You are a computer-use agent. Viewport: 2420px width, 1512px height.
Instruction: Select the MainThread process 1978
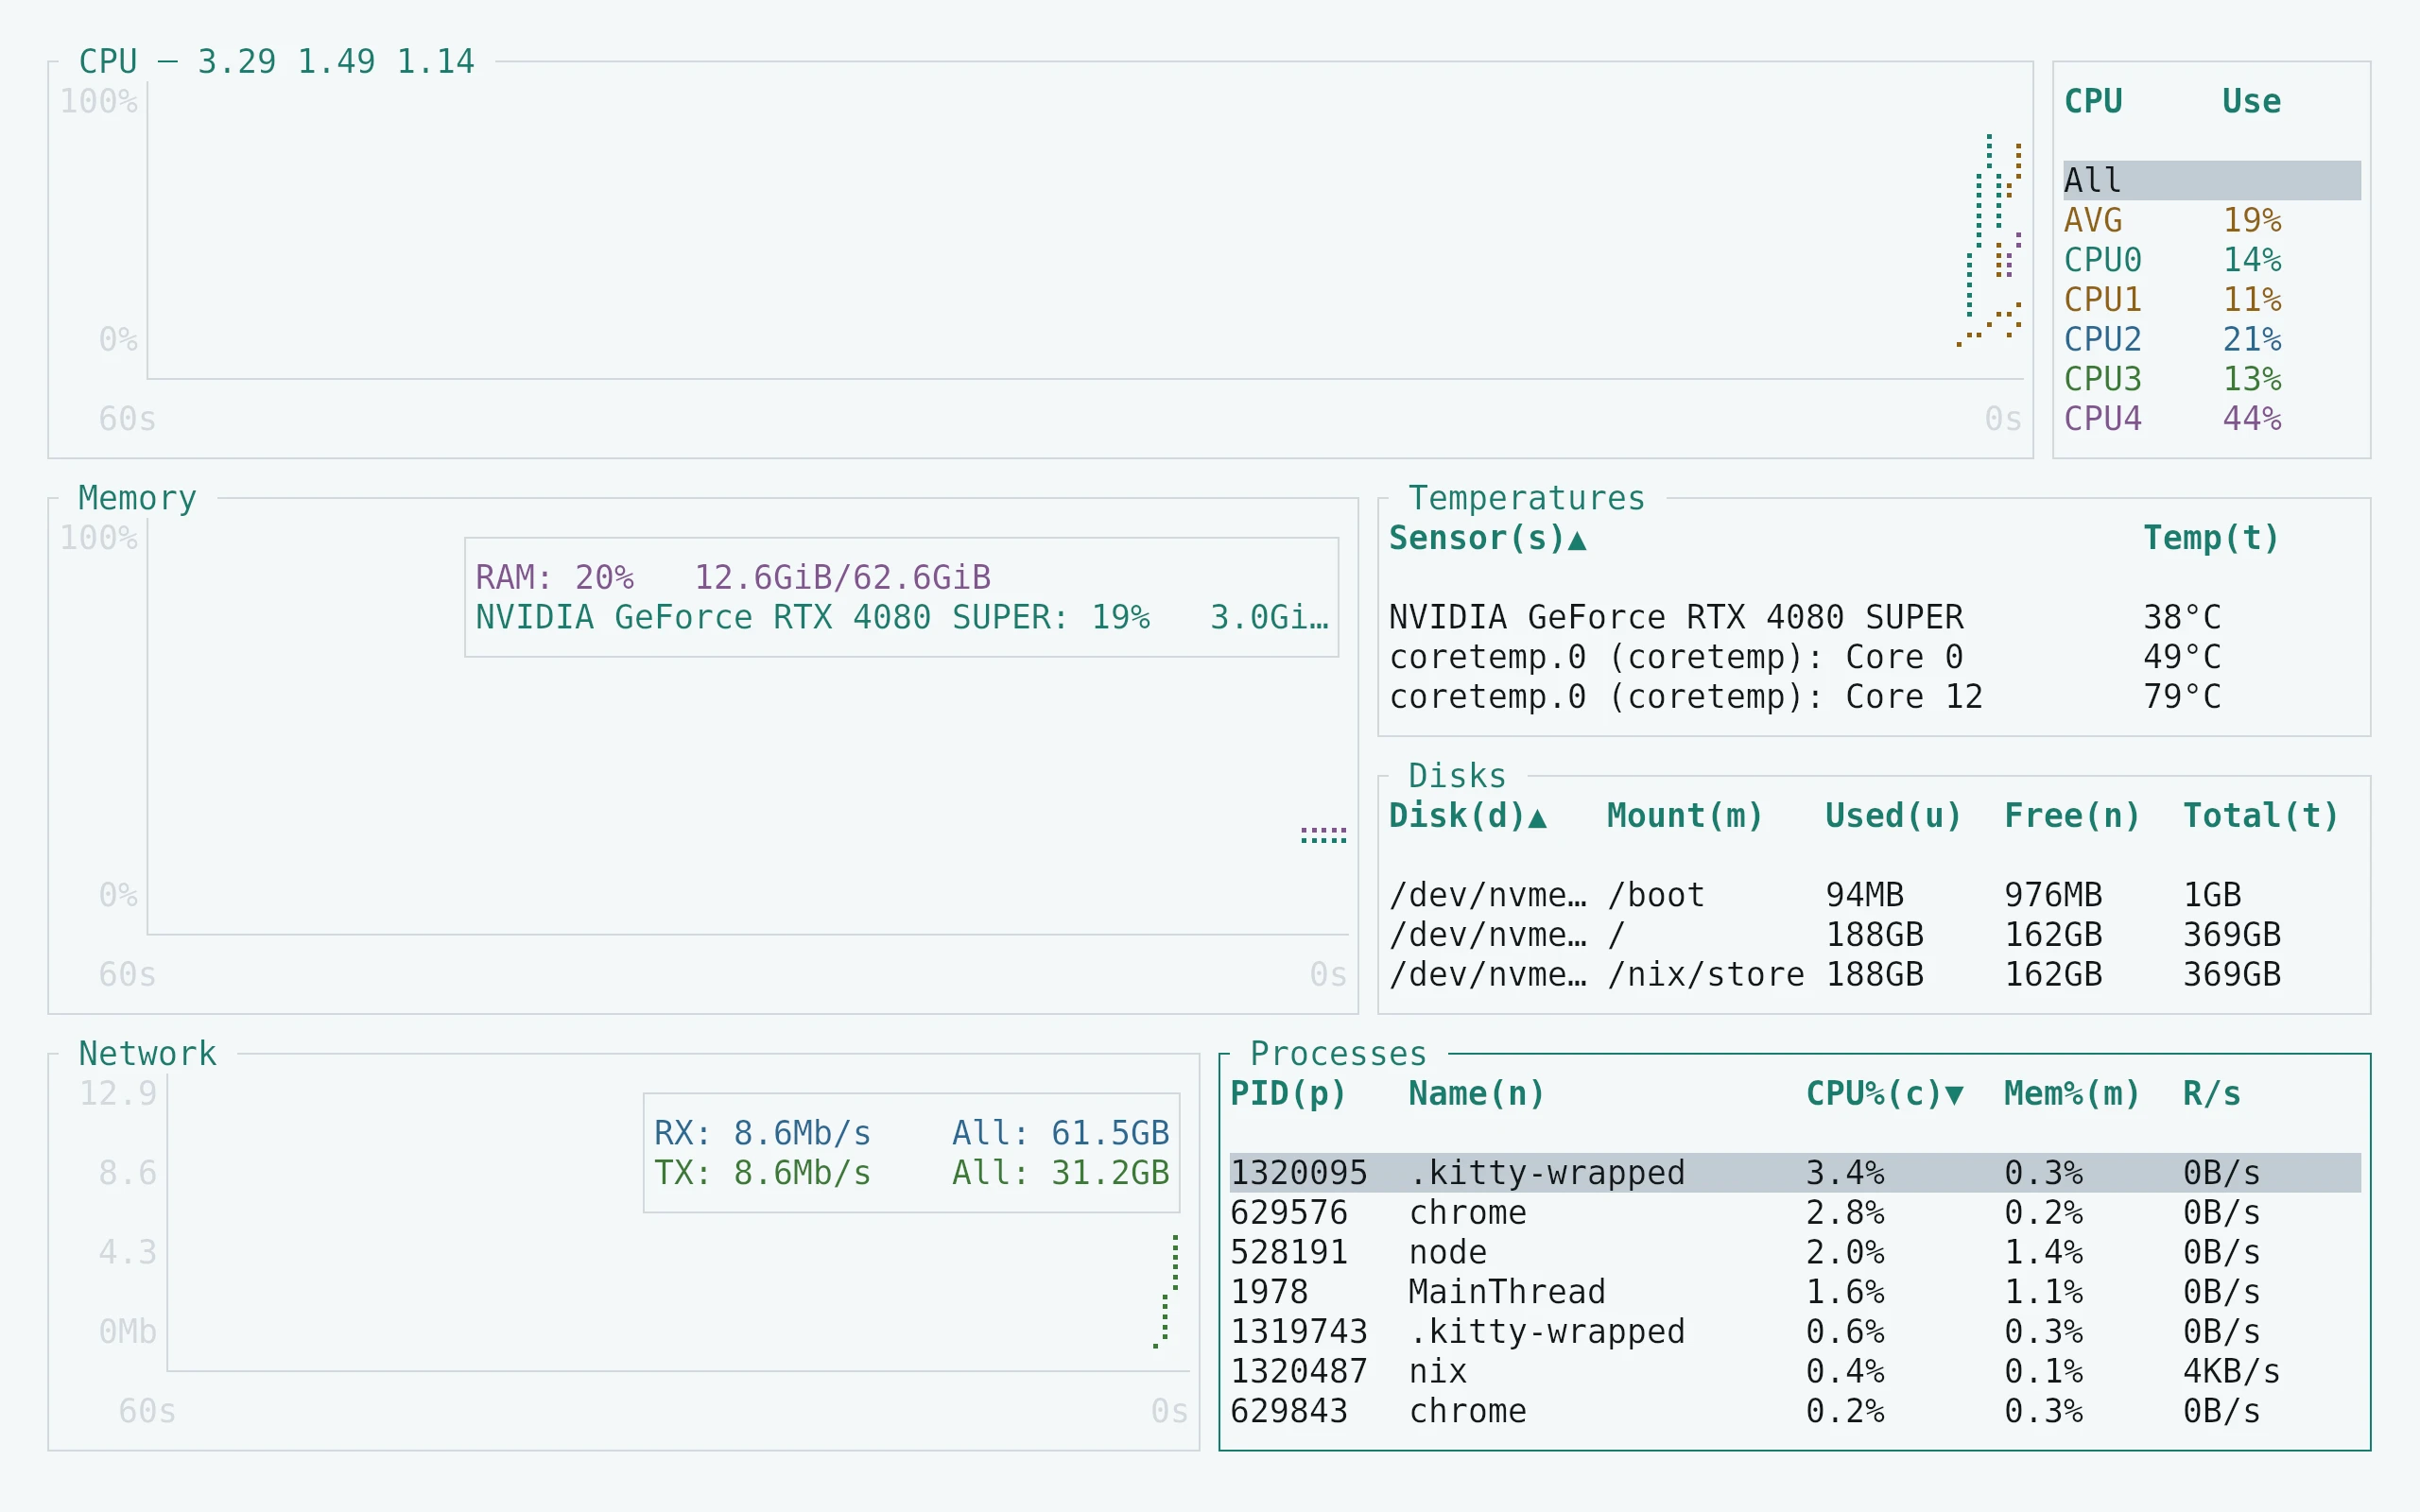coord(1795,1291)
